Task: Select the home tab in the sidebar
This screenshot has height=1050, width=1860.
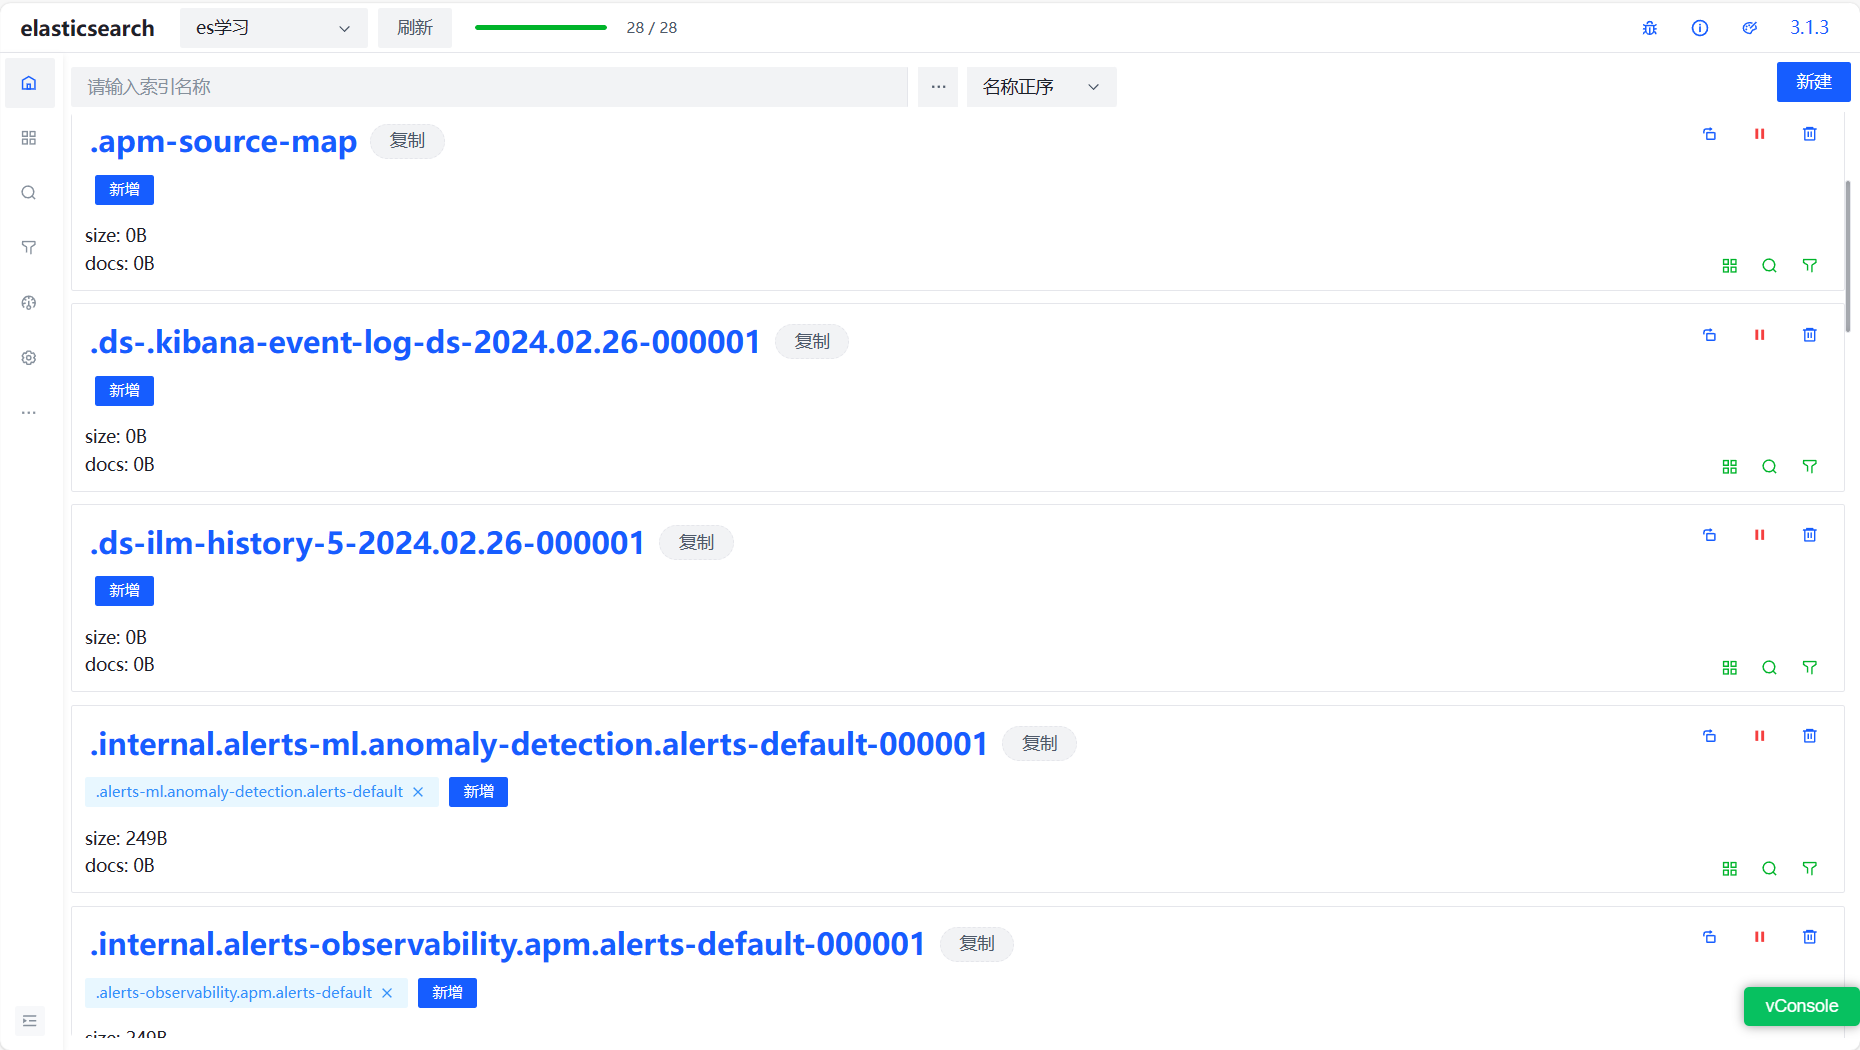Action: point(29,82)
